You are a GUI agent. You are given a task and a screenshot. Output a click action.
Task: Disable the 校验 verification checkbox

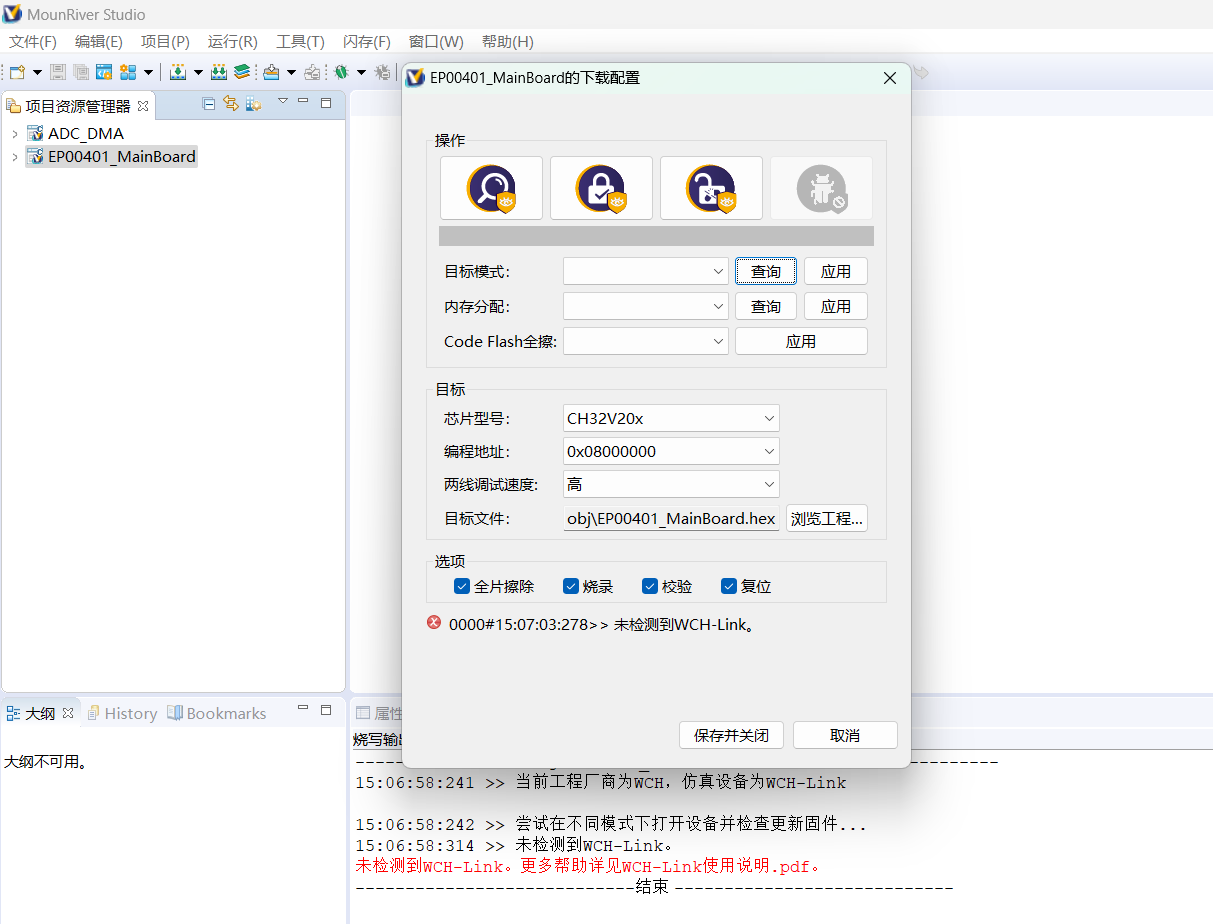pyautogui.click(x=652, y=586)
